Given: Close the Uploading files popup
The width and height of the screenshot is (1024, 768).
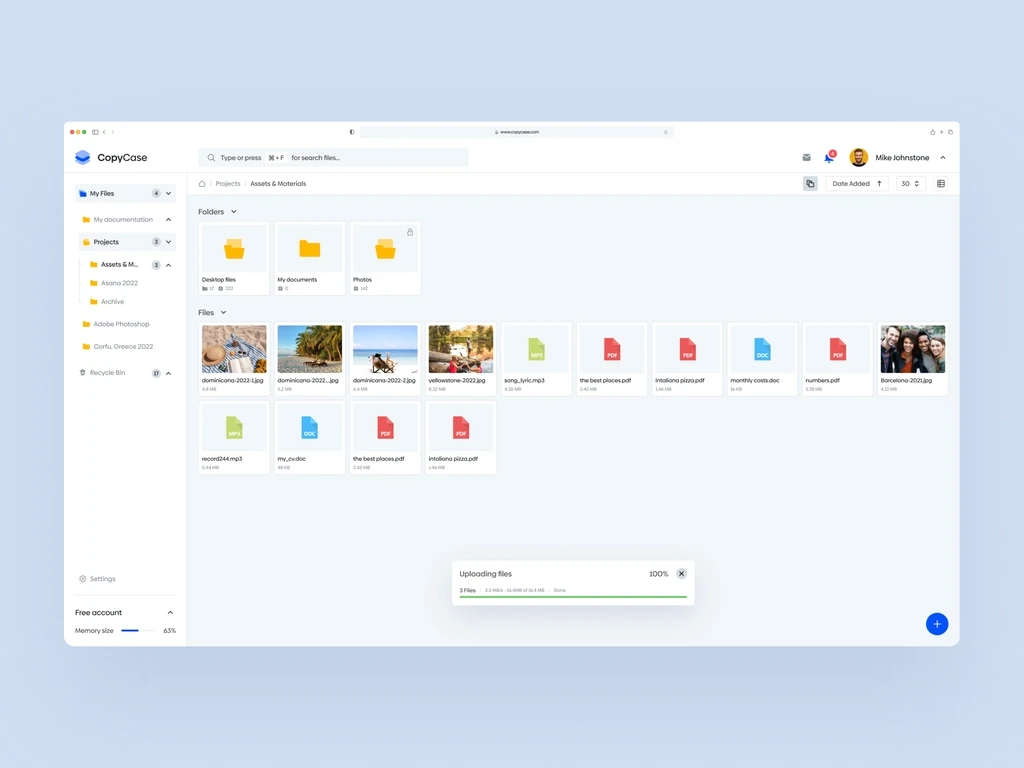Looking at the screenshot, I should click(x=681, y=574).
